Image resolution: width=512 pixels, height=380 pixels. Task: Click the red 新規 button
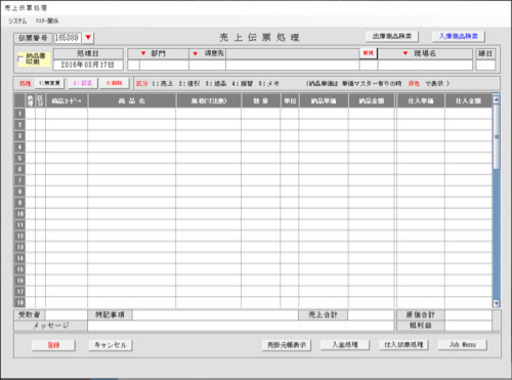[x=368, y=53]
